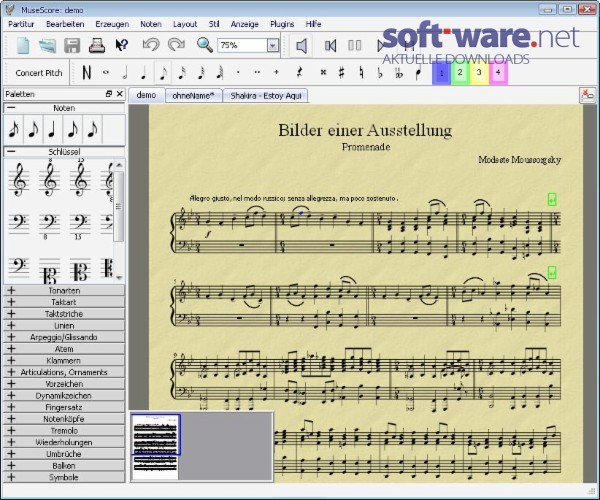Select the eighth note duration in the toolbar

click(x=163, y=72)
